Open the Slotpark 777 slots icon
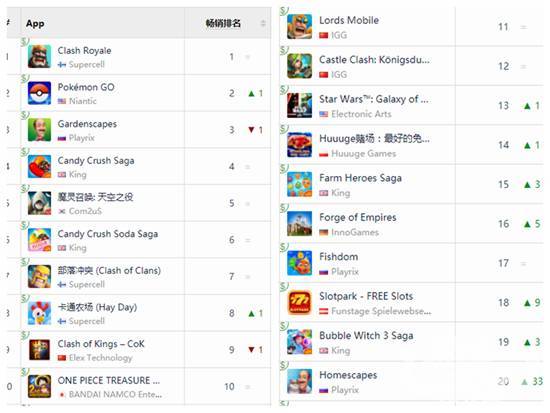The width and height of the screenshot is (550, 413). click(x=299, y=302)
